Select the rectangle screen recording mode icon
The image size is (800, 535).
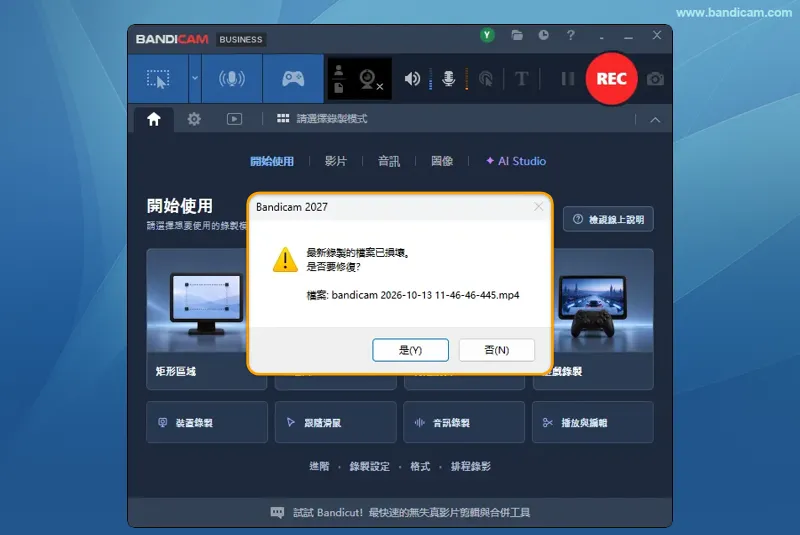click(x=158, y=79)
